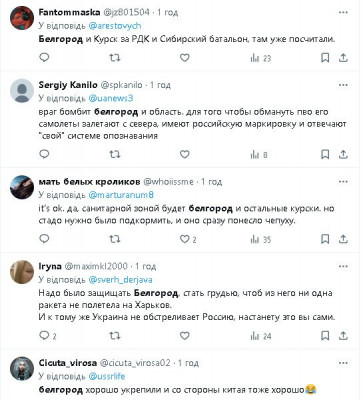Image resolution: width=363 pixels, height=400 pixels.
Task: View analytics showing 23 views
Action: tap(261, 58)
